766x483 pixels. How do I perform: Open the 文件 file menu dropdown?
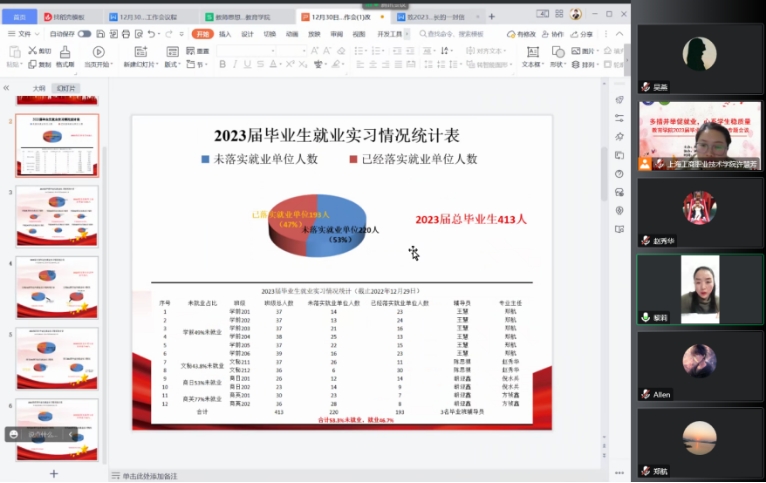(22, 34)
